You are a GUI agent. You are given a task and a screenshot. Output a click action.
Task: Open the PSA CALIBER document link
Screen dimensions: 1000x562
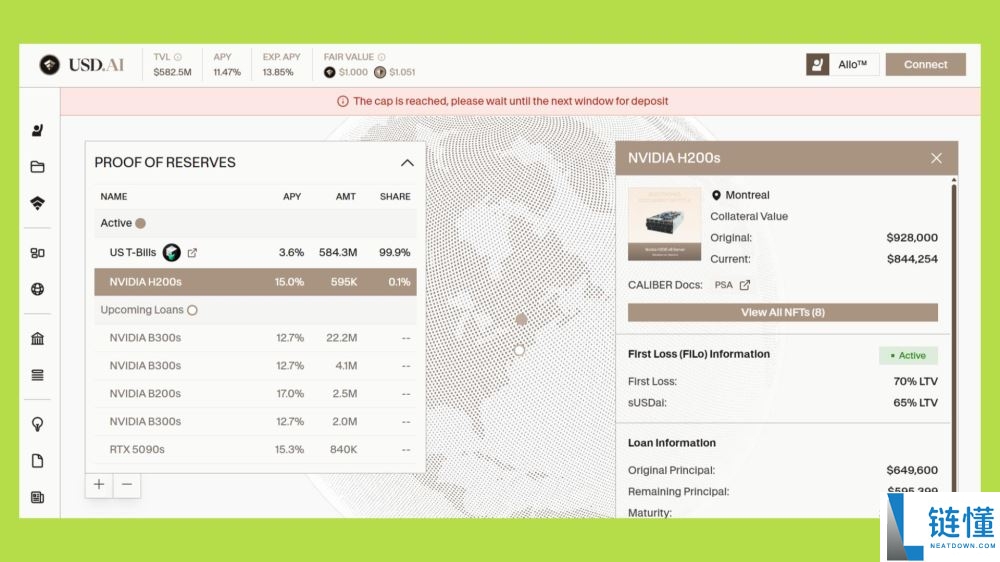(732, 286)
